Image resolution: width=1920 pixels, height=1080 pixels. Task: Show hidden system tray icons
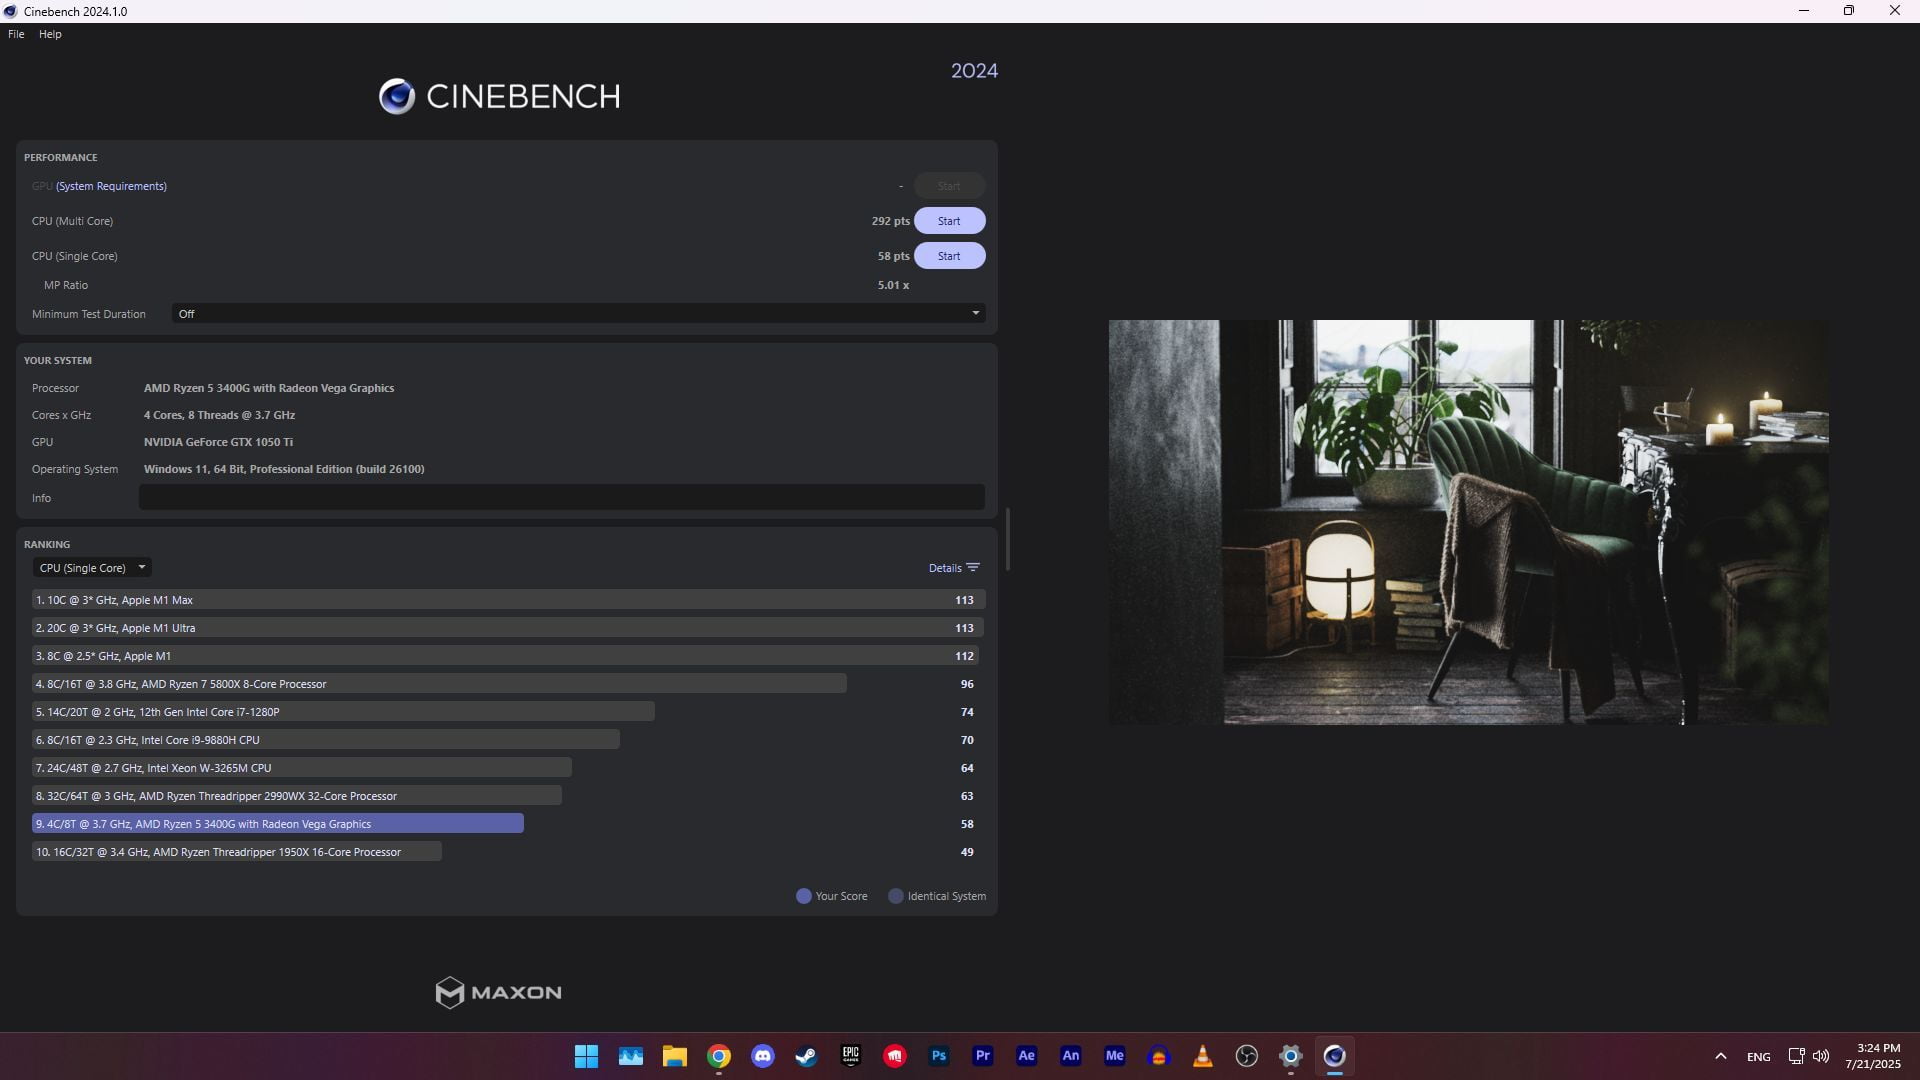pyautogui.click(x=1721, y=1056)
